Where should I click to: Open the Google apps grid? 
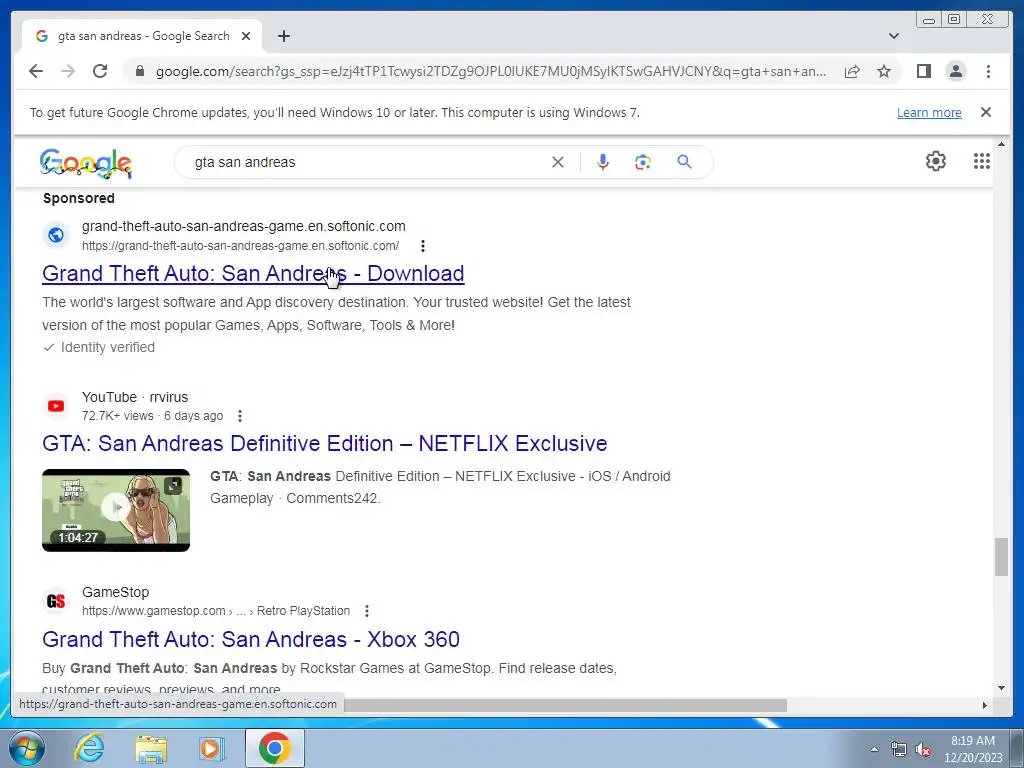click(982, 161)
